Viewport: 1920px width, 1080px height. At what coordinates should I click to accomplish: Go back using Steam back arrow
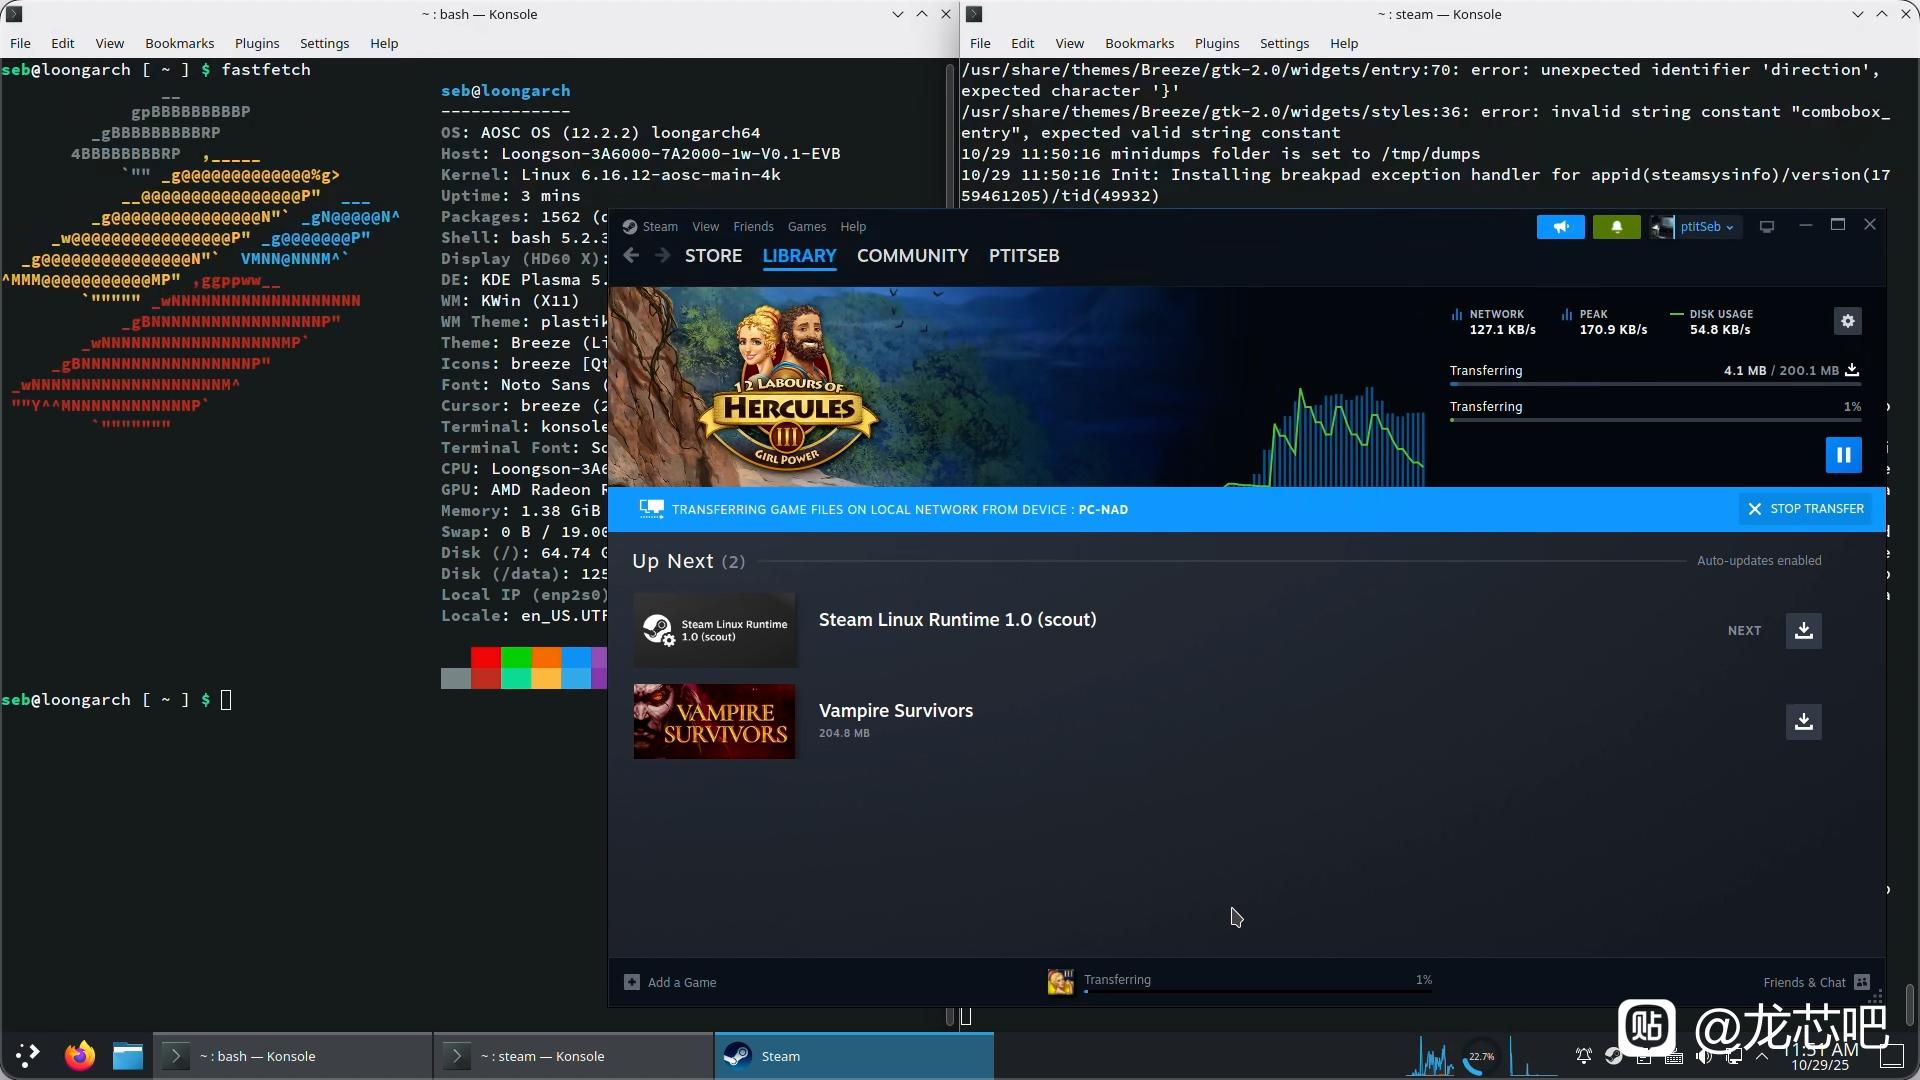[631, 256]
